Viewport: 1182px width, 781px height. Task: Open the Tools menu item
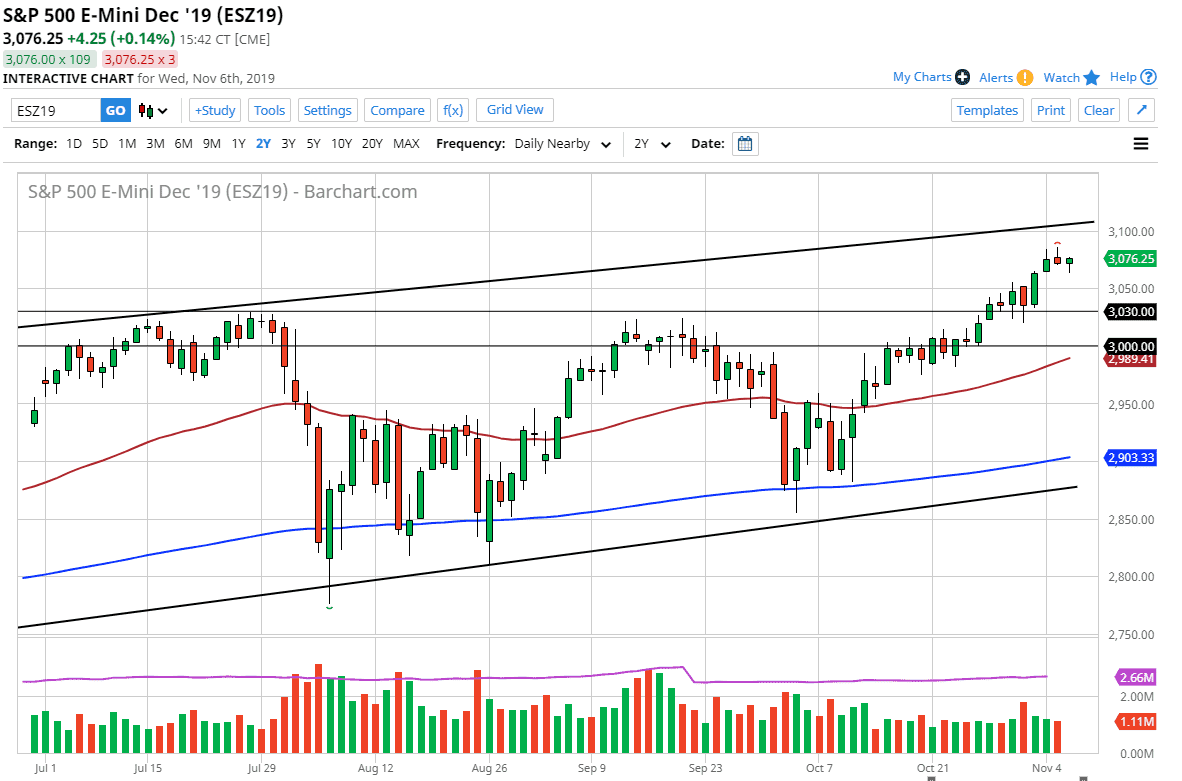pyautogui.click(x=269, y=109)
